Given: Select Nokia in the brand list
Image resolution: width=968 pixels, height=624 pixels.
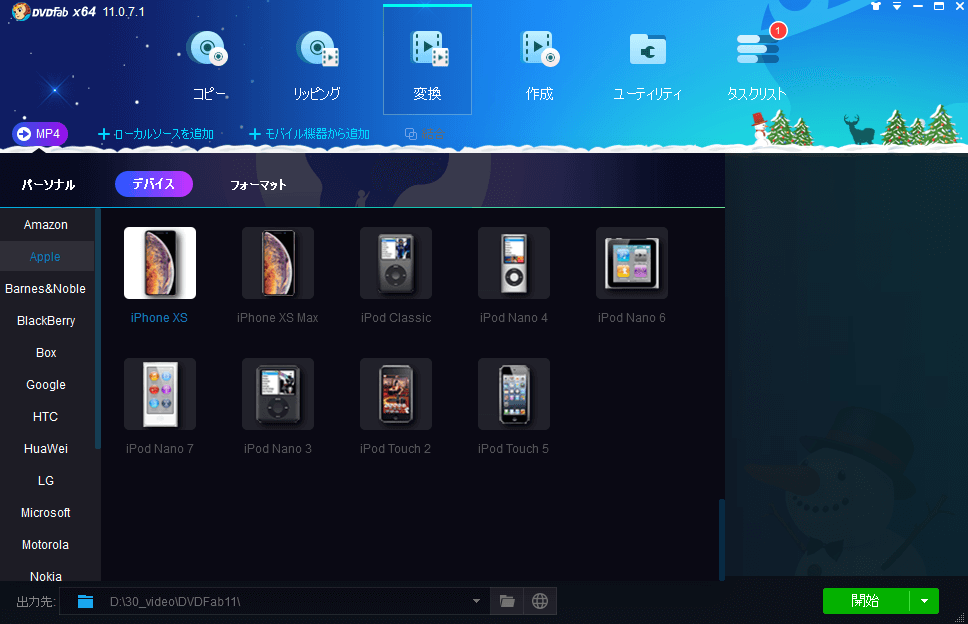Looking at the screenshot, I should (46, 576).
